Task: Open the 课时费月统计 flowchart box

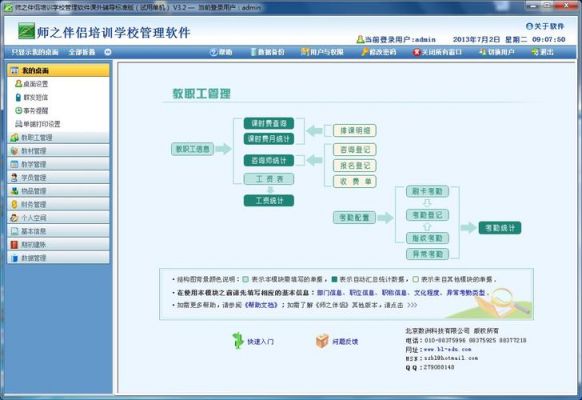Action: [269, 139]
